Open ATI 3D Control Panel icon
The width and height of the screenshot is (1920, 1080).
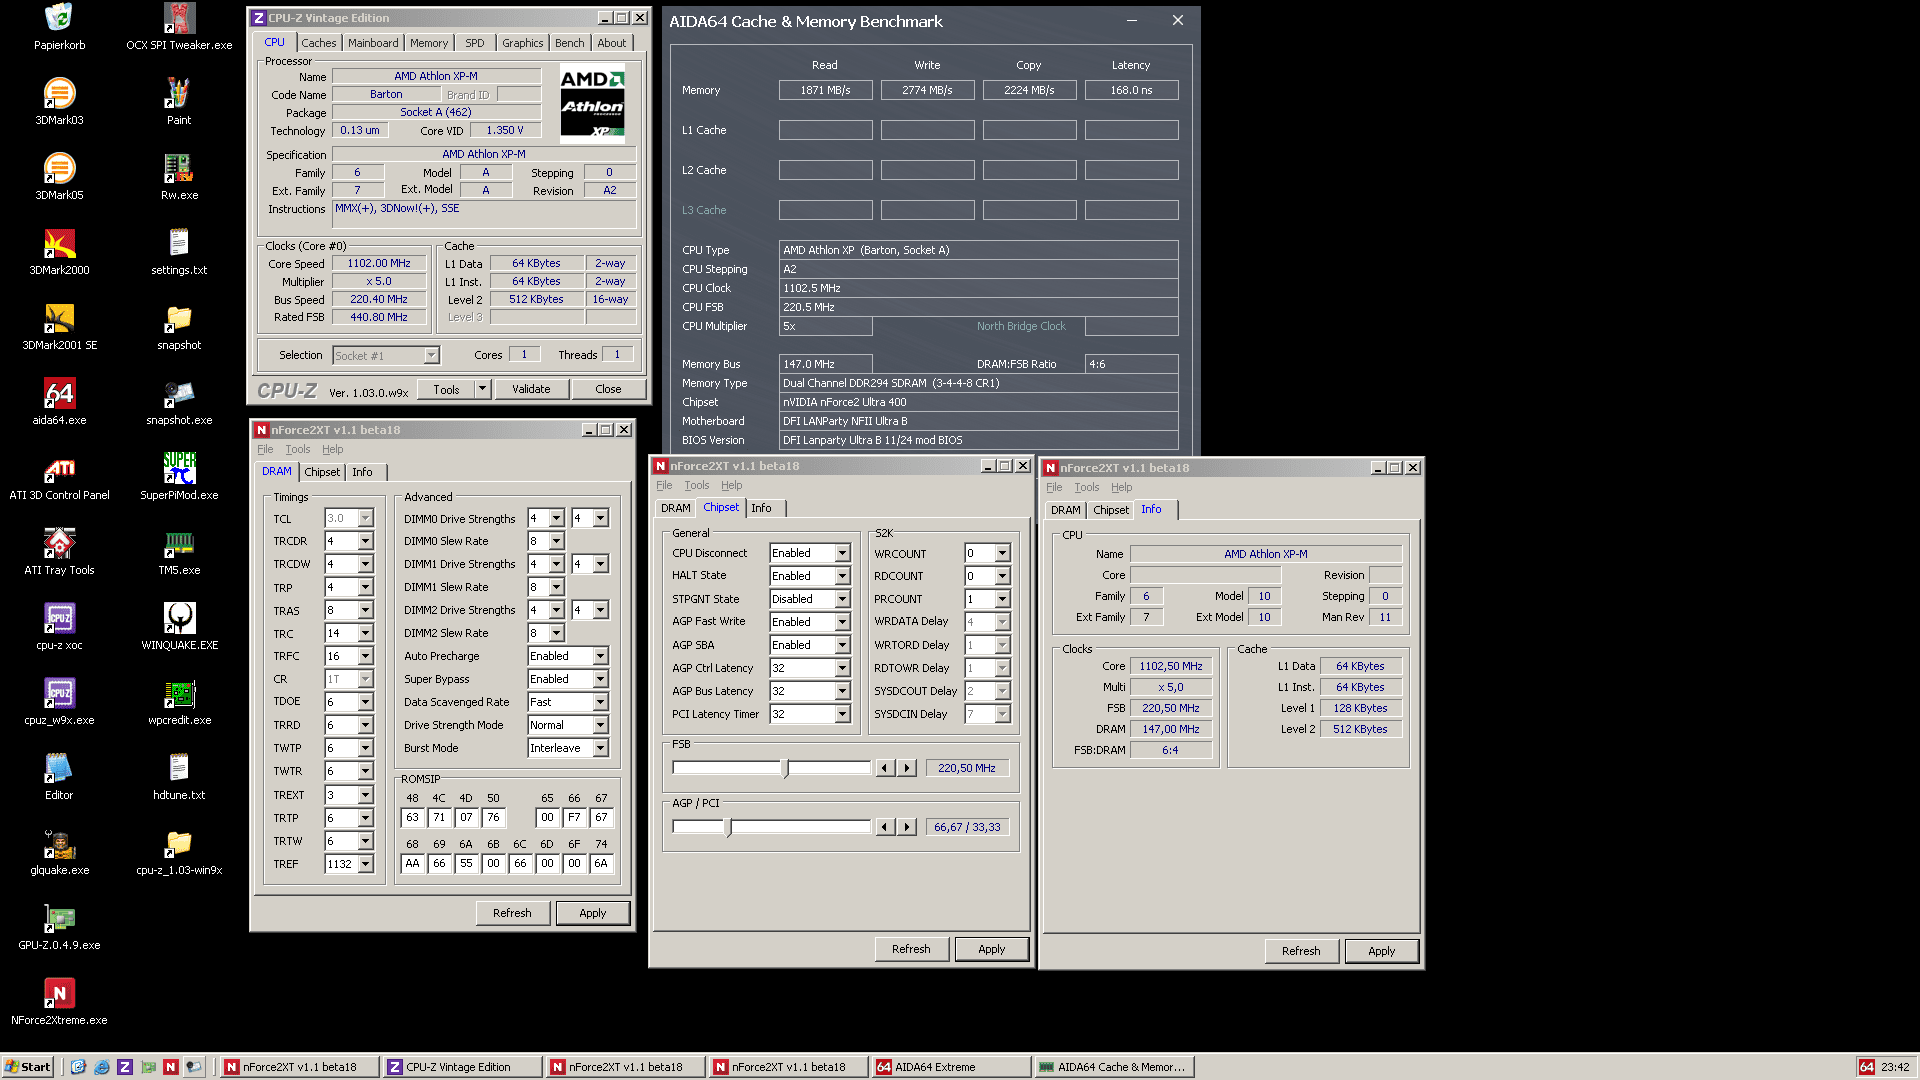pos(59,477)
